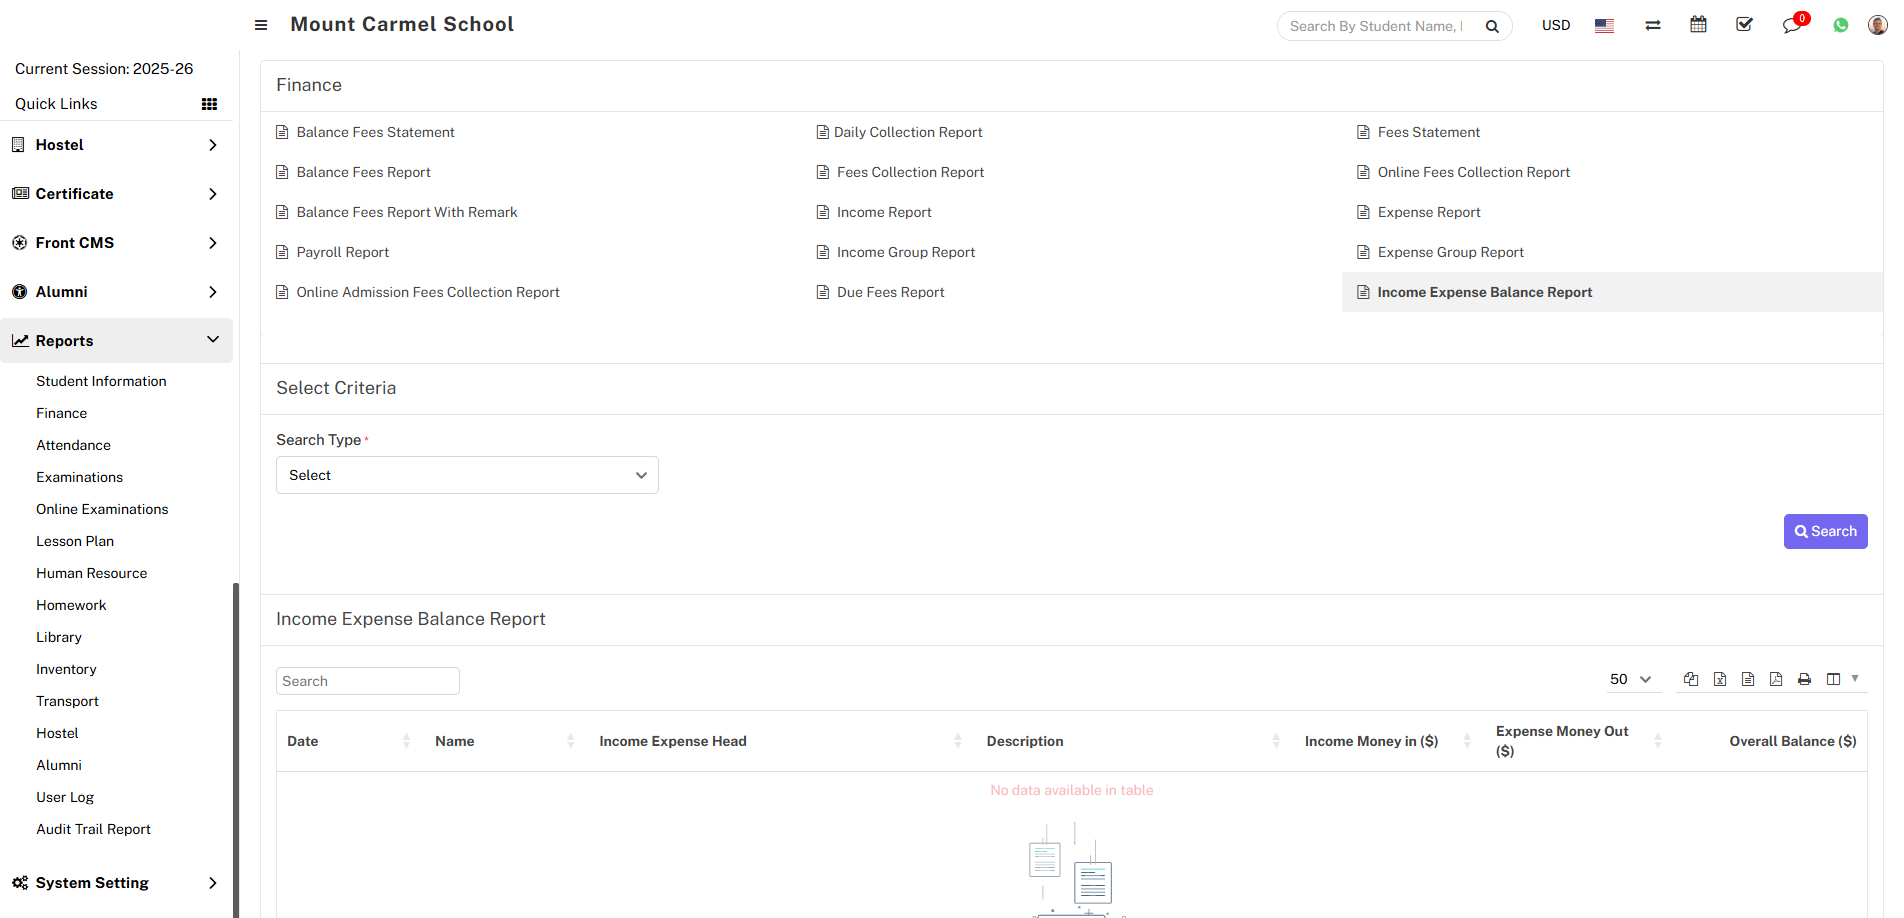Open the Quick Links grid icon
Viewport: 1904px width, 918px height.
[209, 104]
